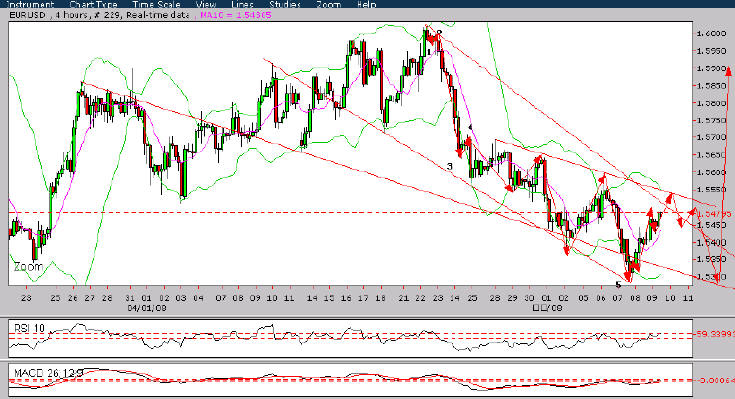Click the 1.5700 price axis label

[711, 137]
